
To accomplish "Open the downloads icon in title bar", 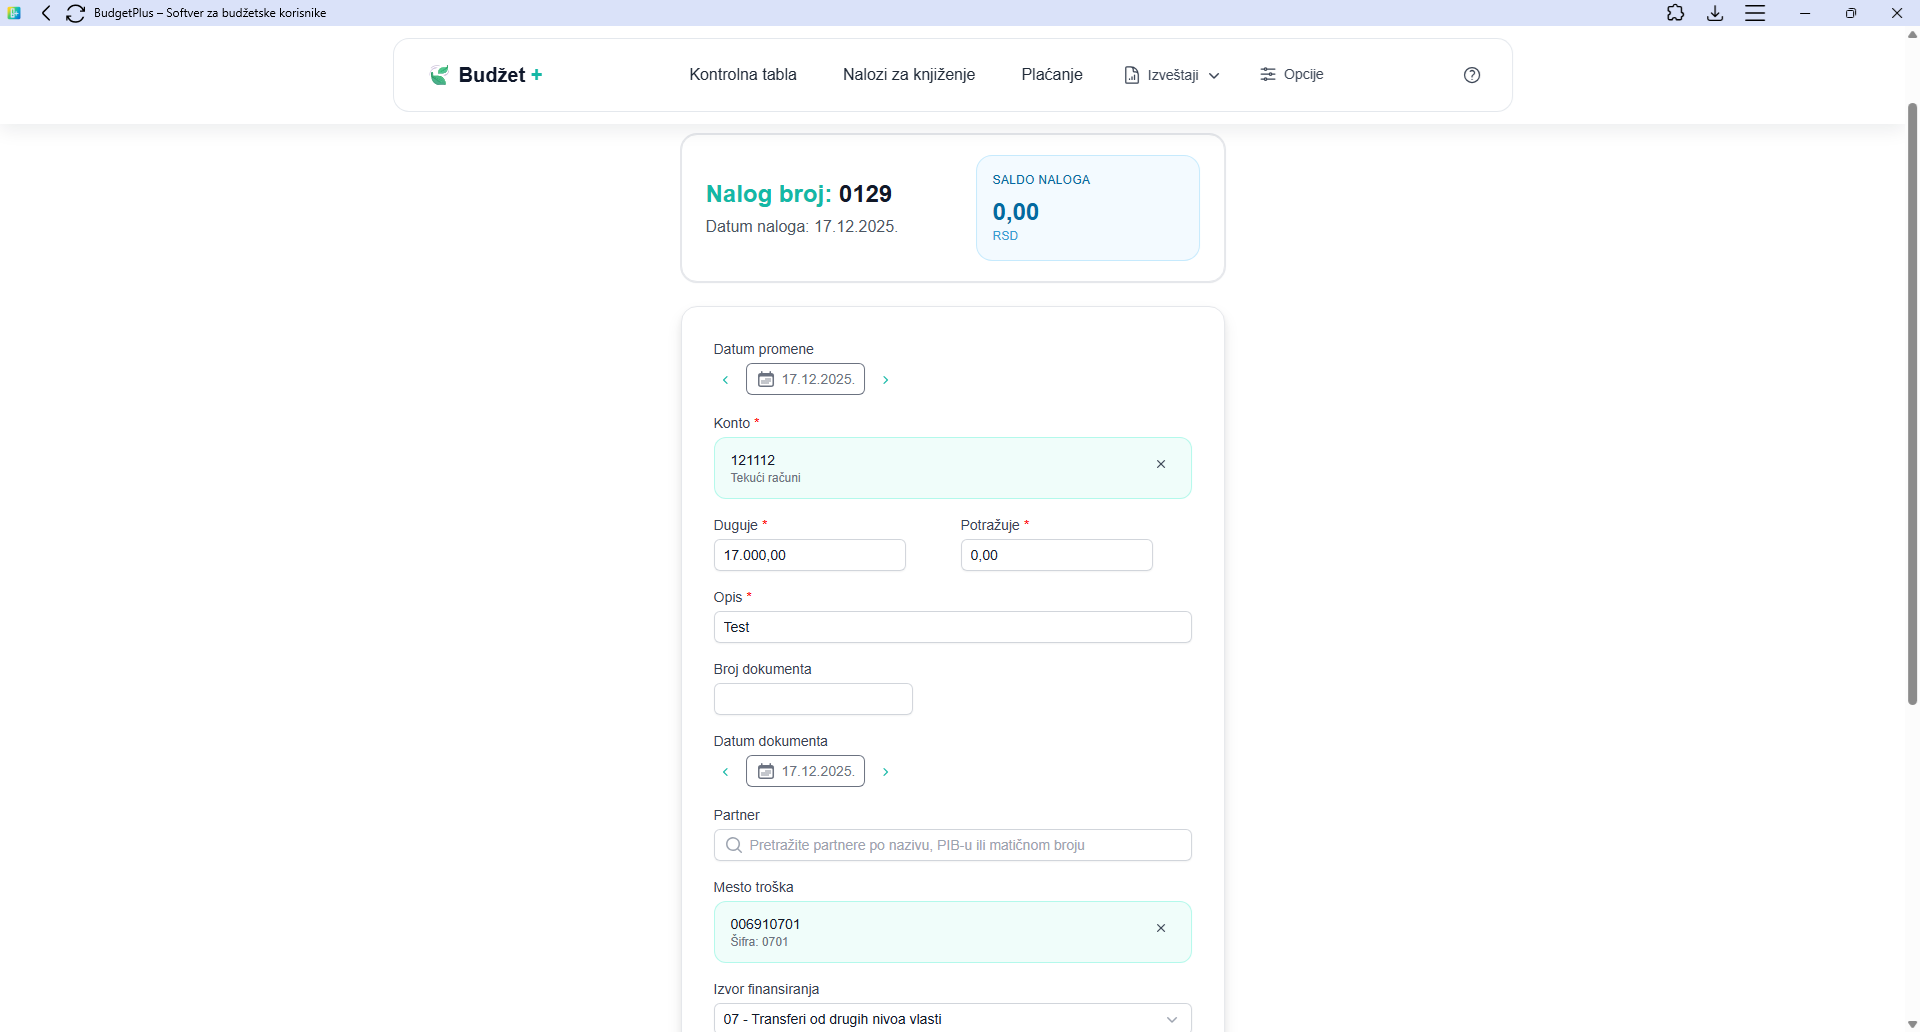I will pyautogui.click(x=1715, y=13).
